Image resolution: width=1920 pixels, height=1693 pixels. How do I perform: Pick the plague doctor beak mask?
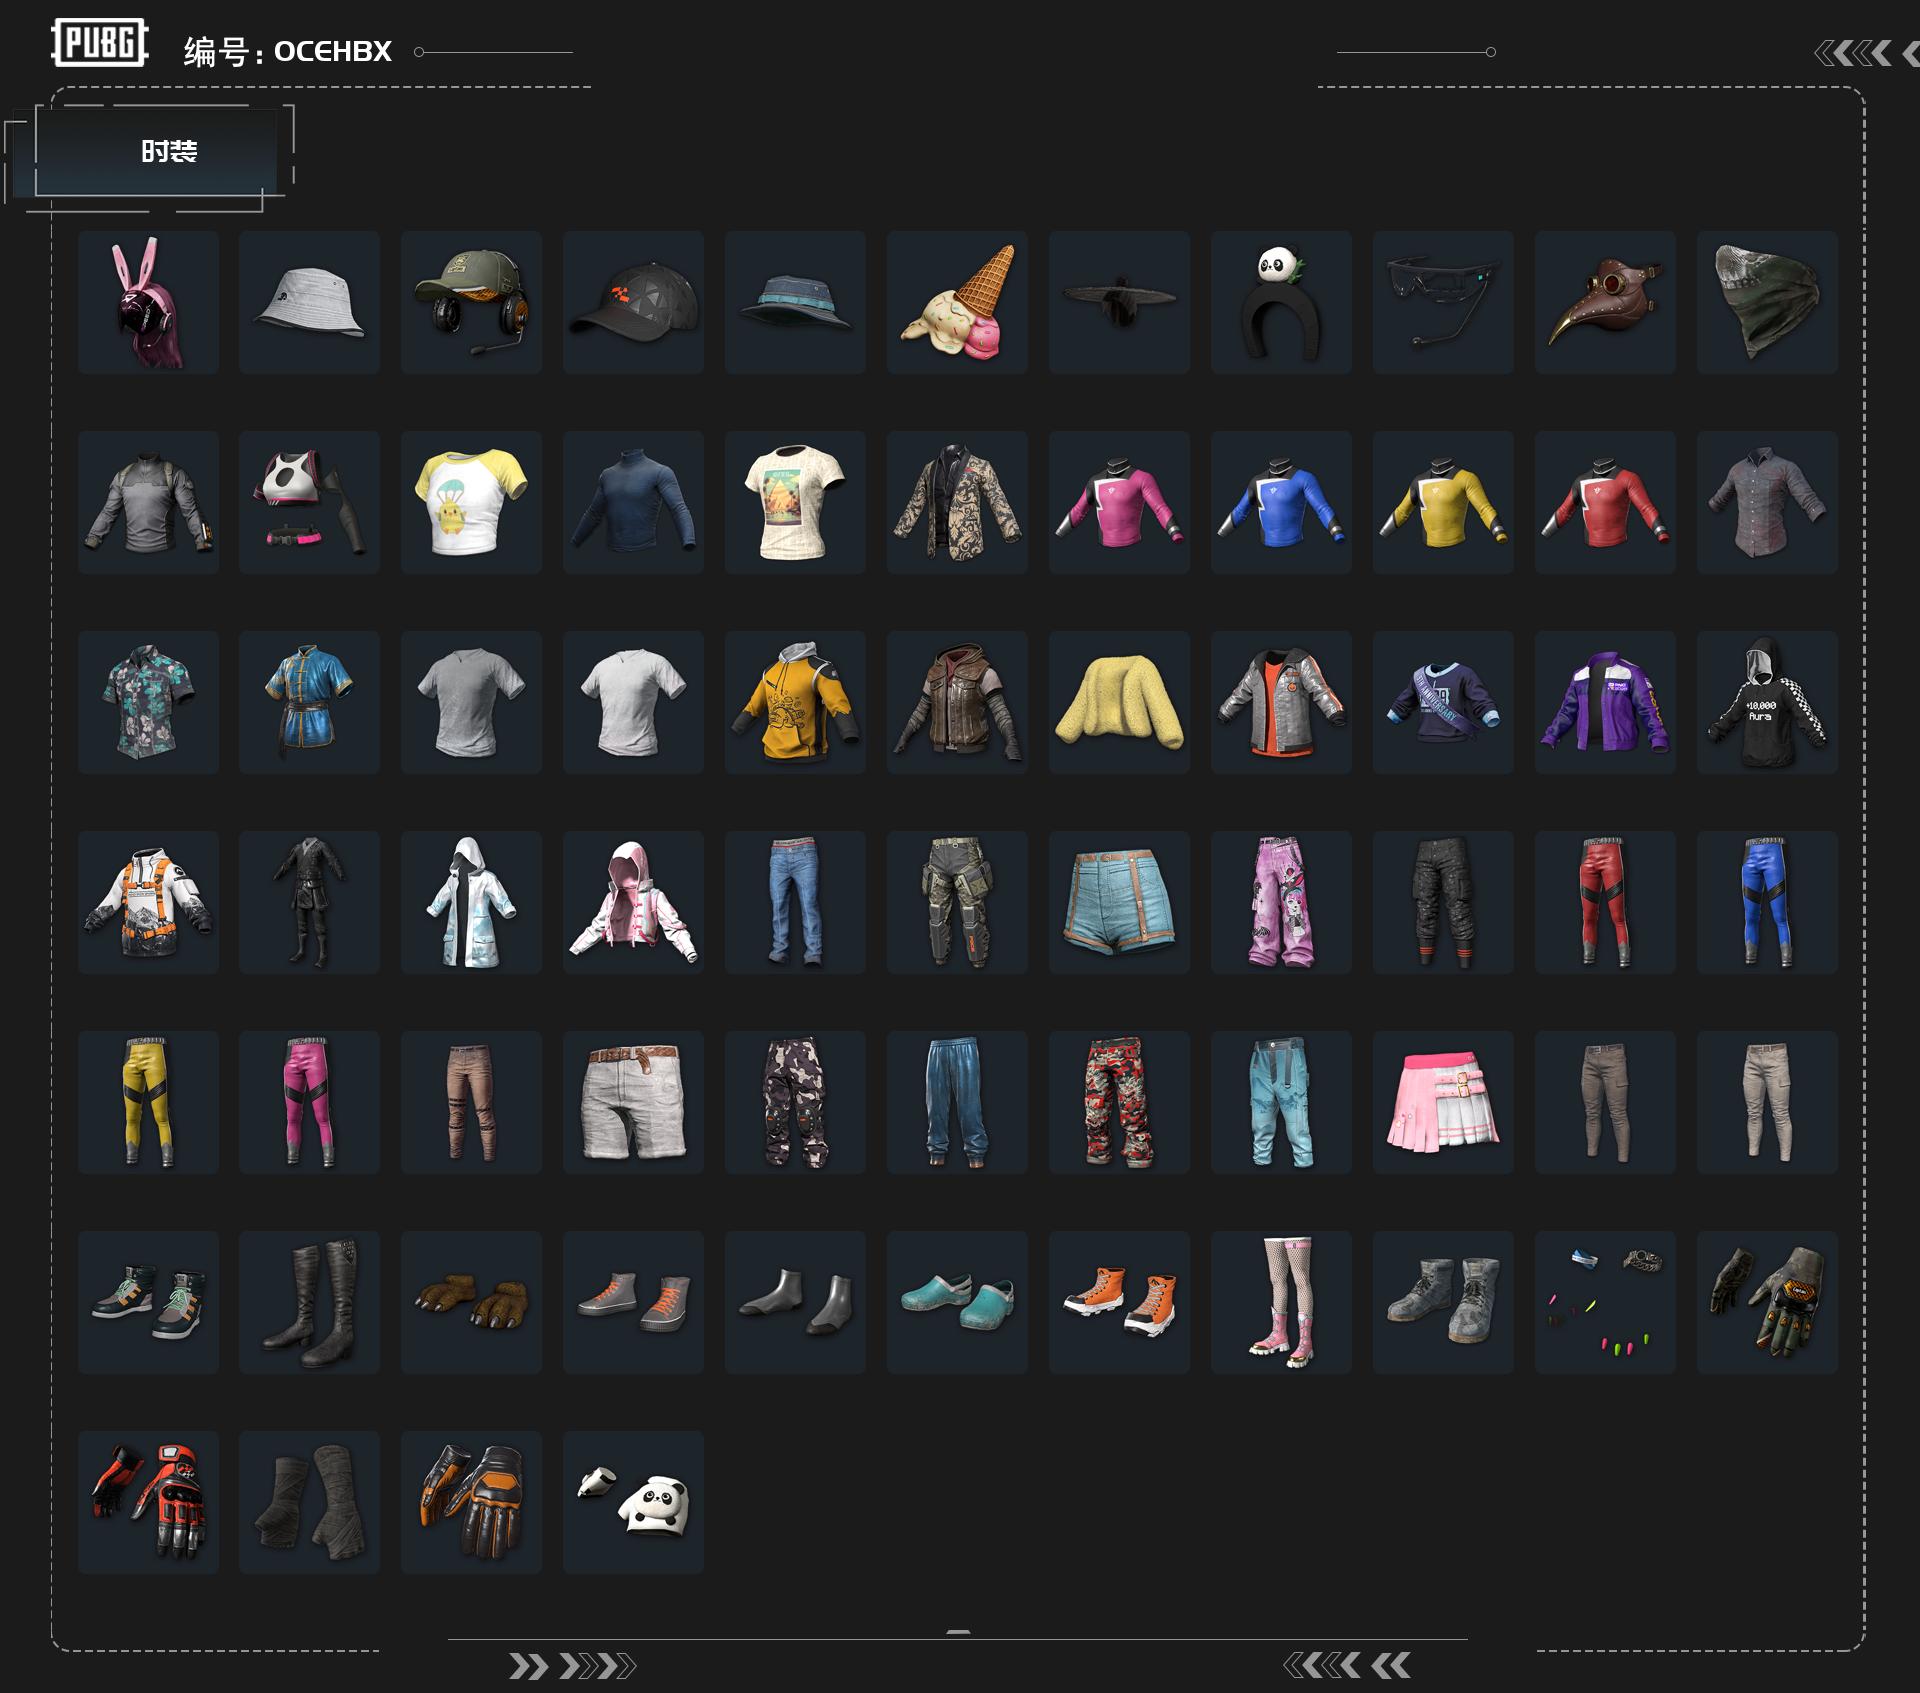1606,302
